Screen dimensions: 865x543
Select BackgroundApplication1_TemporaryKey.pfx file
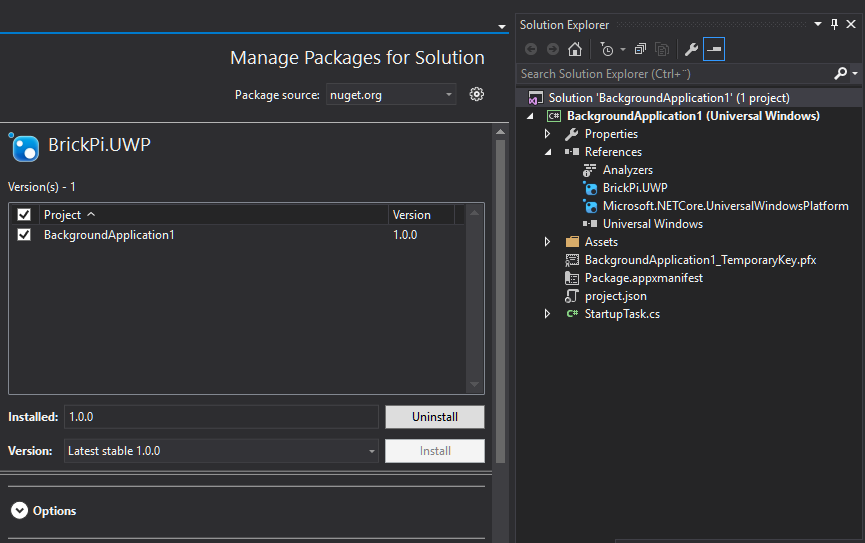pos(700,260)
